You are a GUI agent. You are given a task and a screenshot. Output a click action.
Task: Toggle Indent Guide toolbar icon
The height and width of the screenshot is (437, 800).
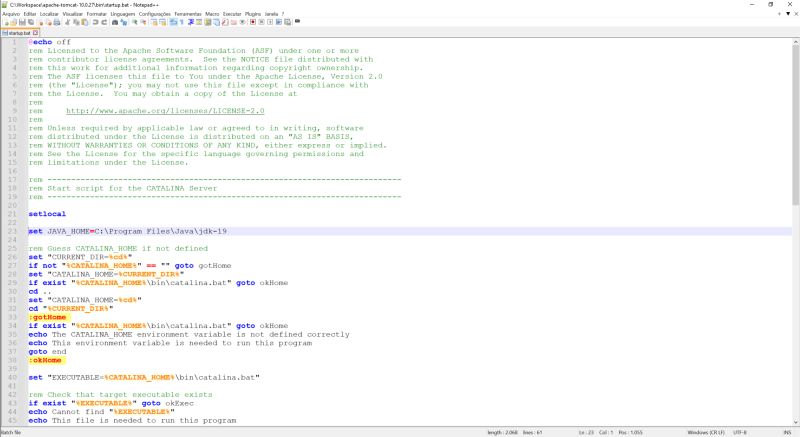point(190,22)
